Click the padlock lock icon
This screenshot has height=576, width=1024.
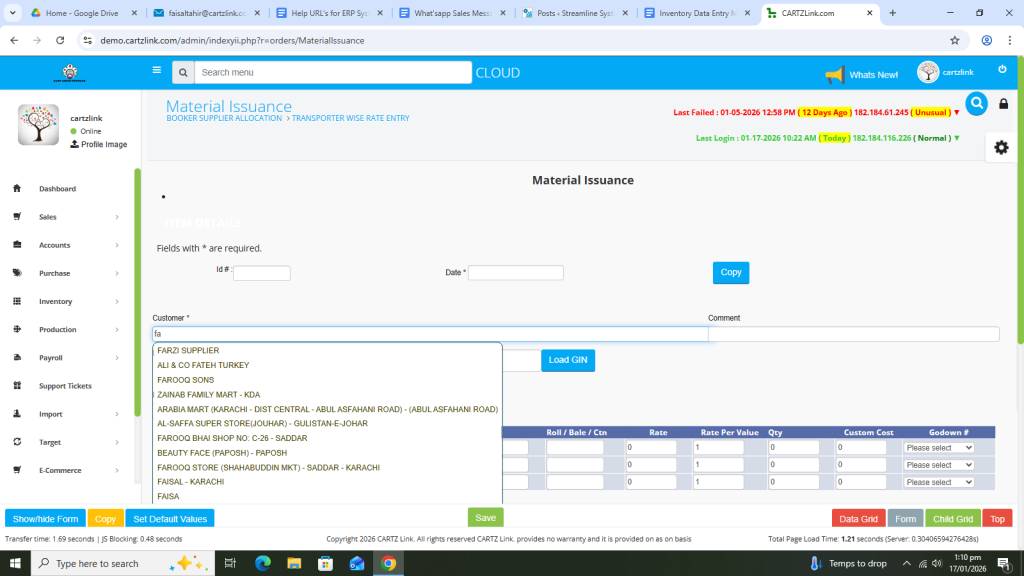(1004, 104)
